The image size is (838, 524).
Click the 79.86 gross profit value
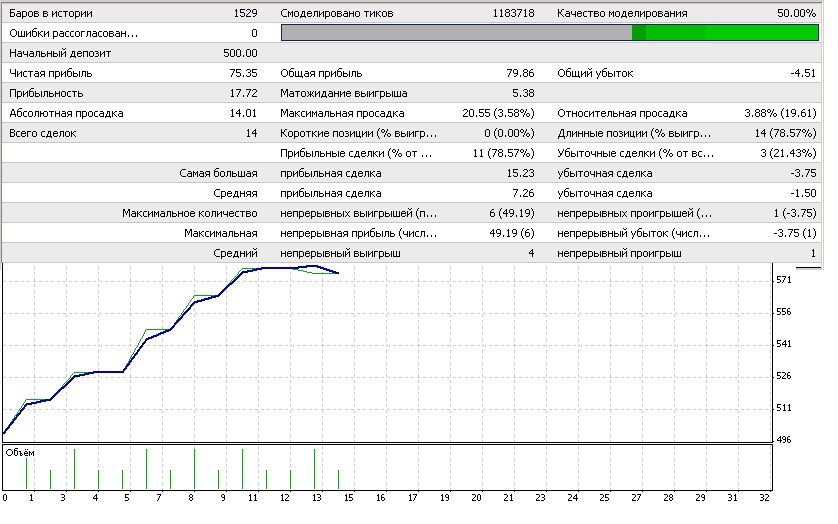click(x=520, y=73)
